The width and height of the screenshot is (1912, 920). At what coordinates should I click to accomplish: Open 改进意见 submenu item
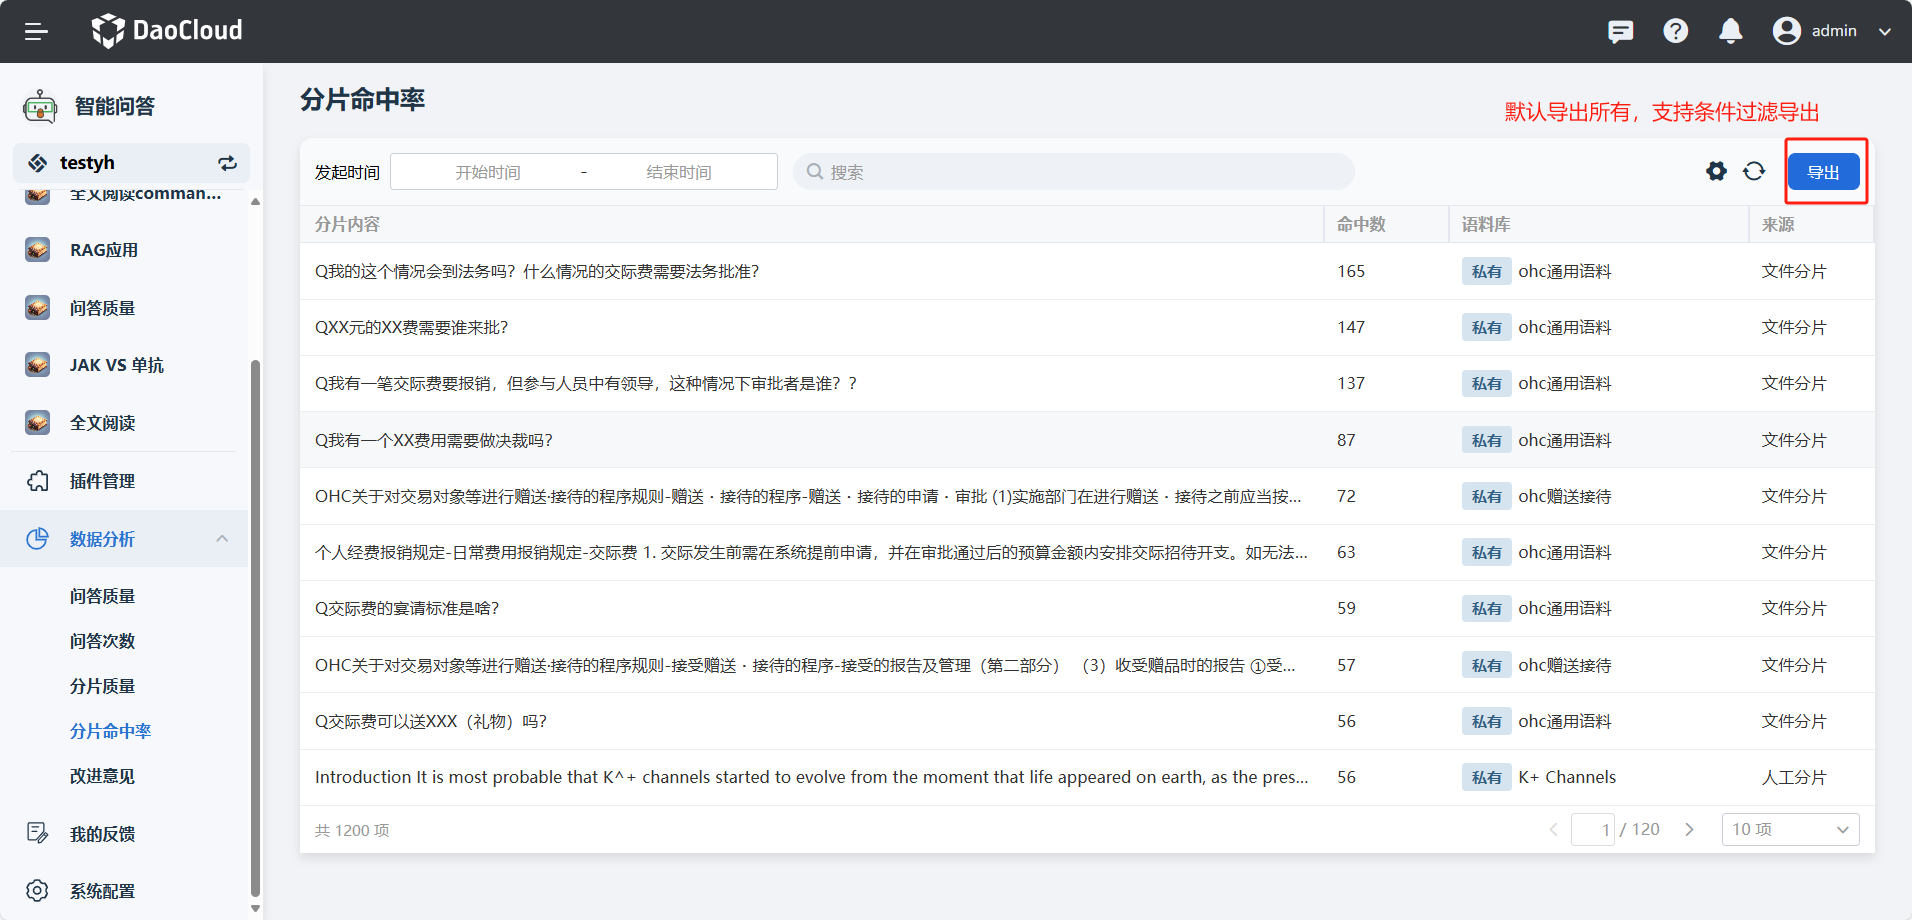(102, 776)
